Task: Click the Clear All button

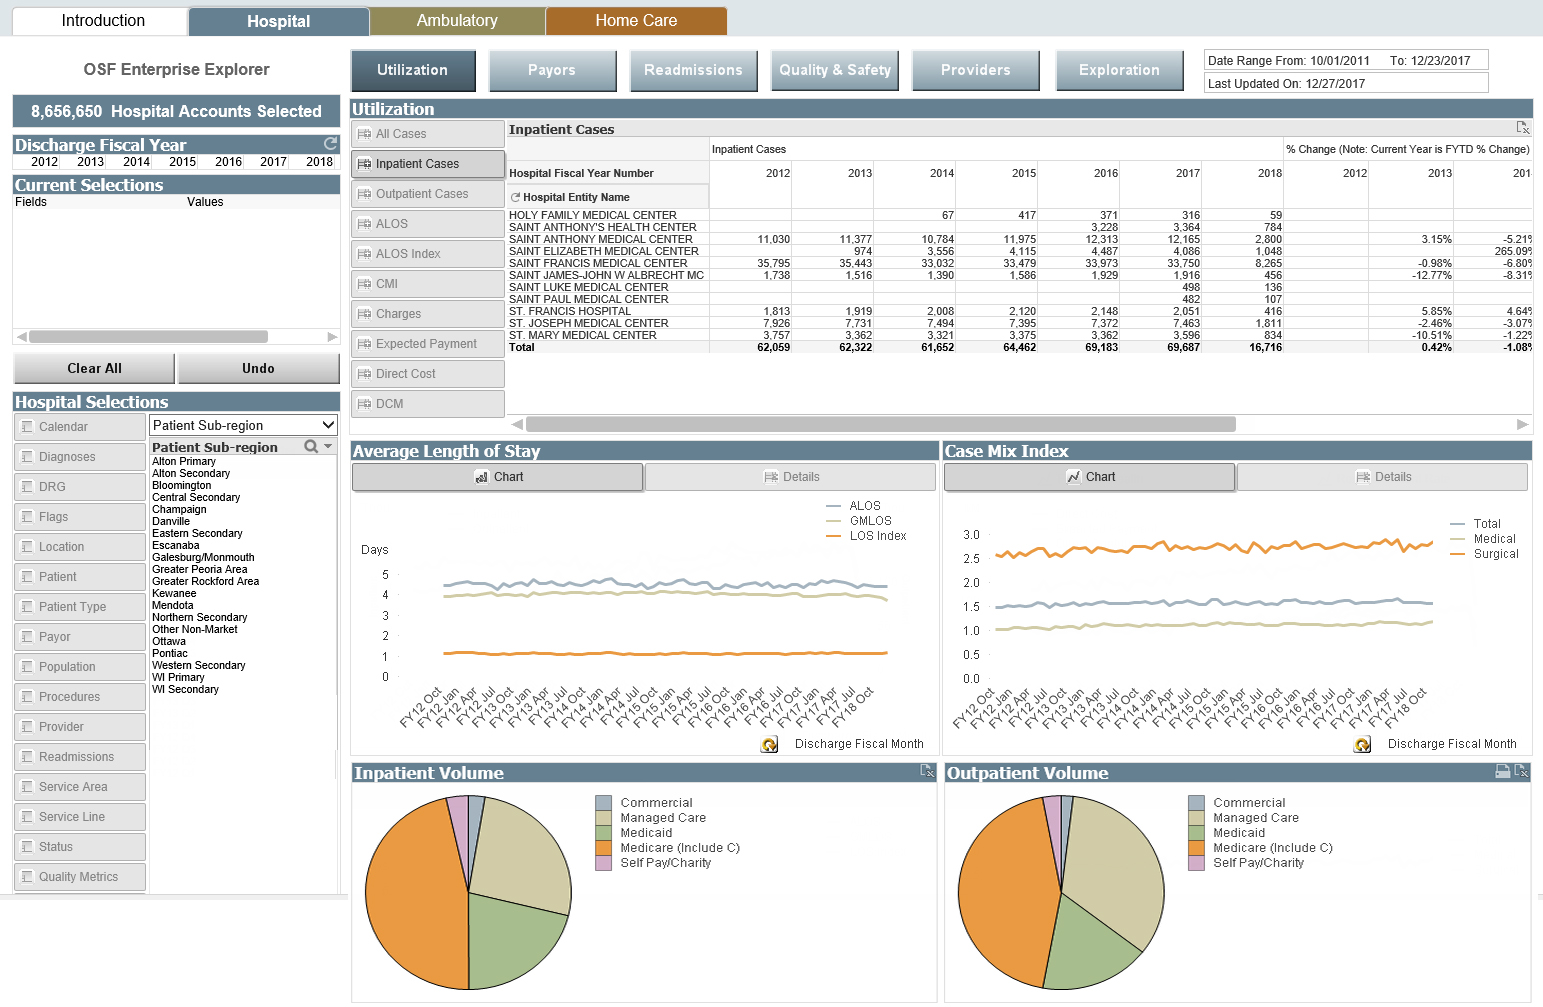Action: [x=93, y=368]
